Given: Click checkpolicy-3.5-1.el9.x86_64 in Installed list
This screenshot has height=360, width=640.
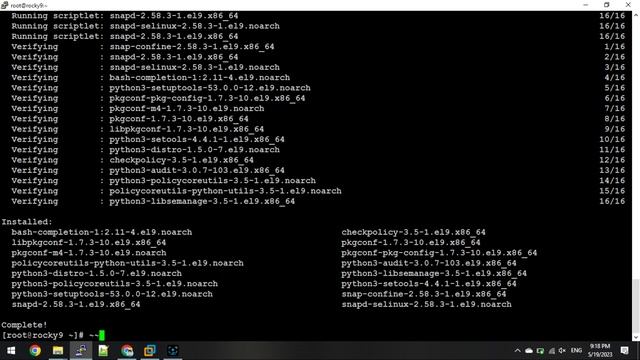Looking at the screenshot, I should [x=413, y=232].
